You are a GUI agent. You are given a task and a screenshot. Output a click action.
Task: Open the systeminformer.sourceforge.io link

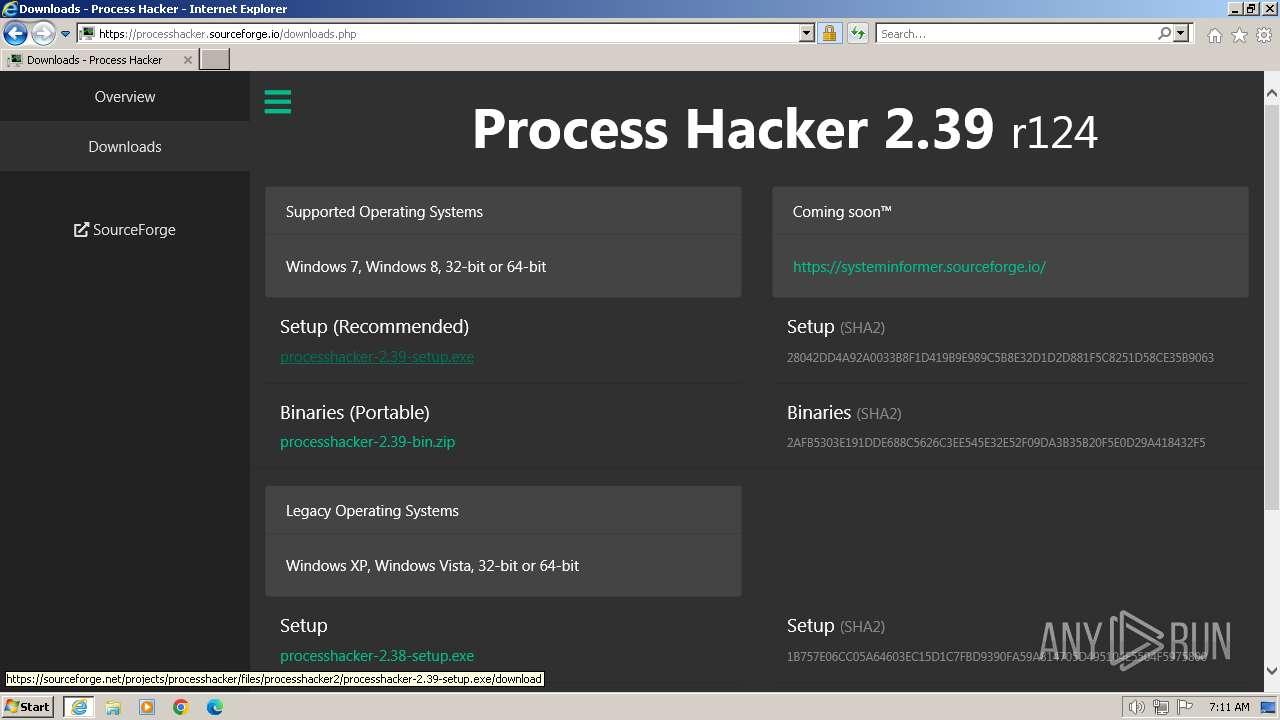point(919,267)
